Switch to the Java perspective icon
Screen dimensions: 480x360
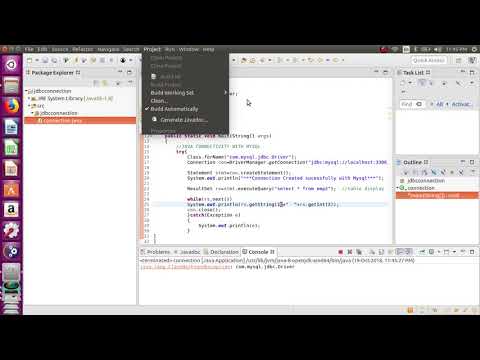472,60
